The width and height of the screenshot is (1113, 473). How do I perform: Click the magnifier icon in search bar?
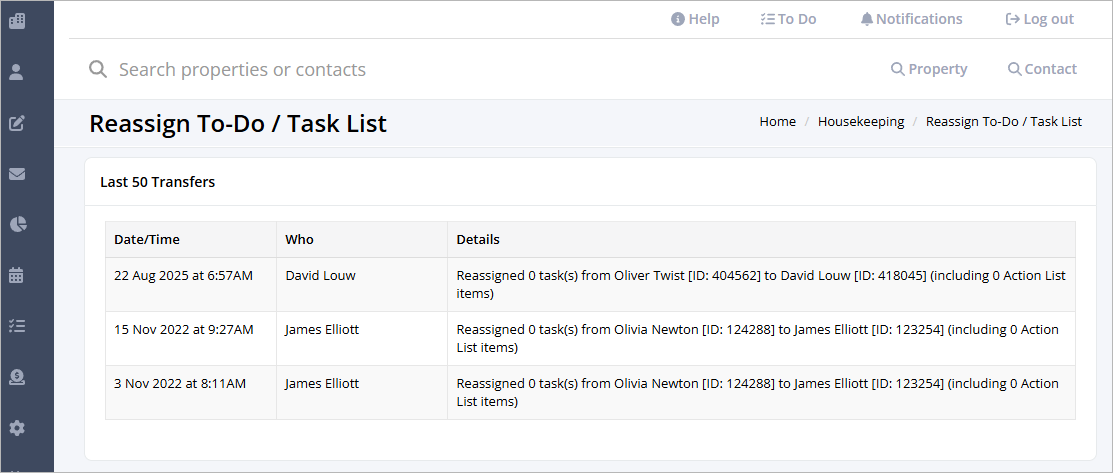pos(98,69)
